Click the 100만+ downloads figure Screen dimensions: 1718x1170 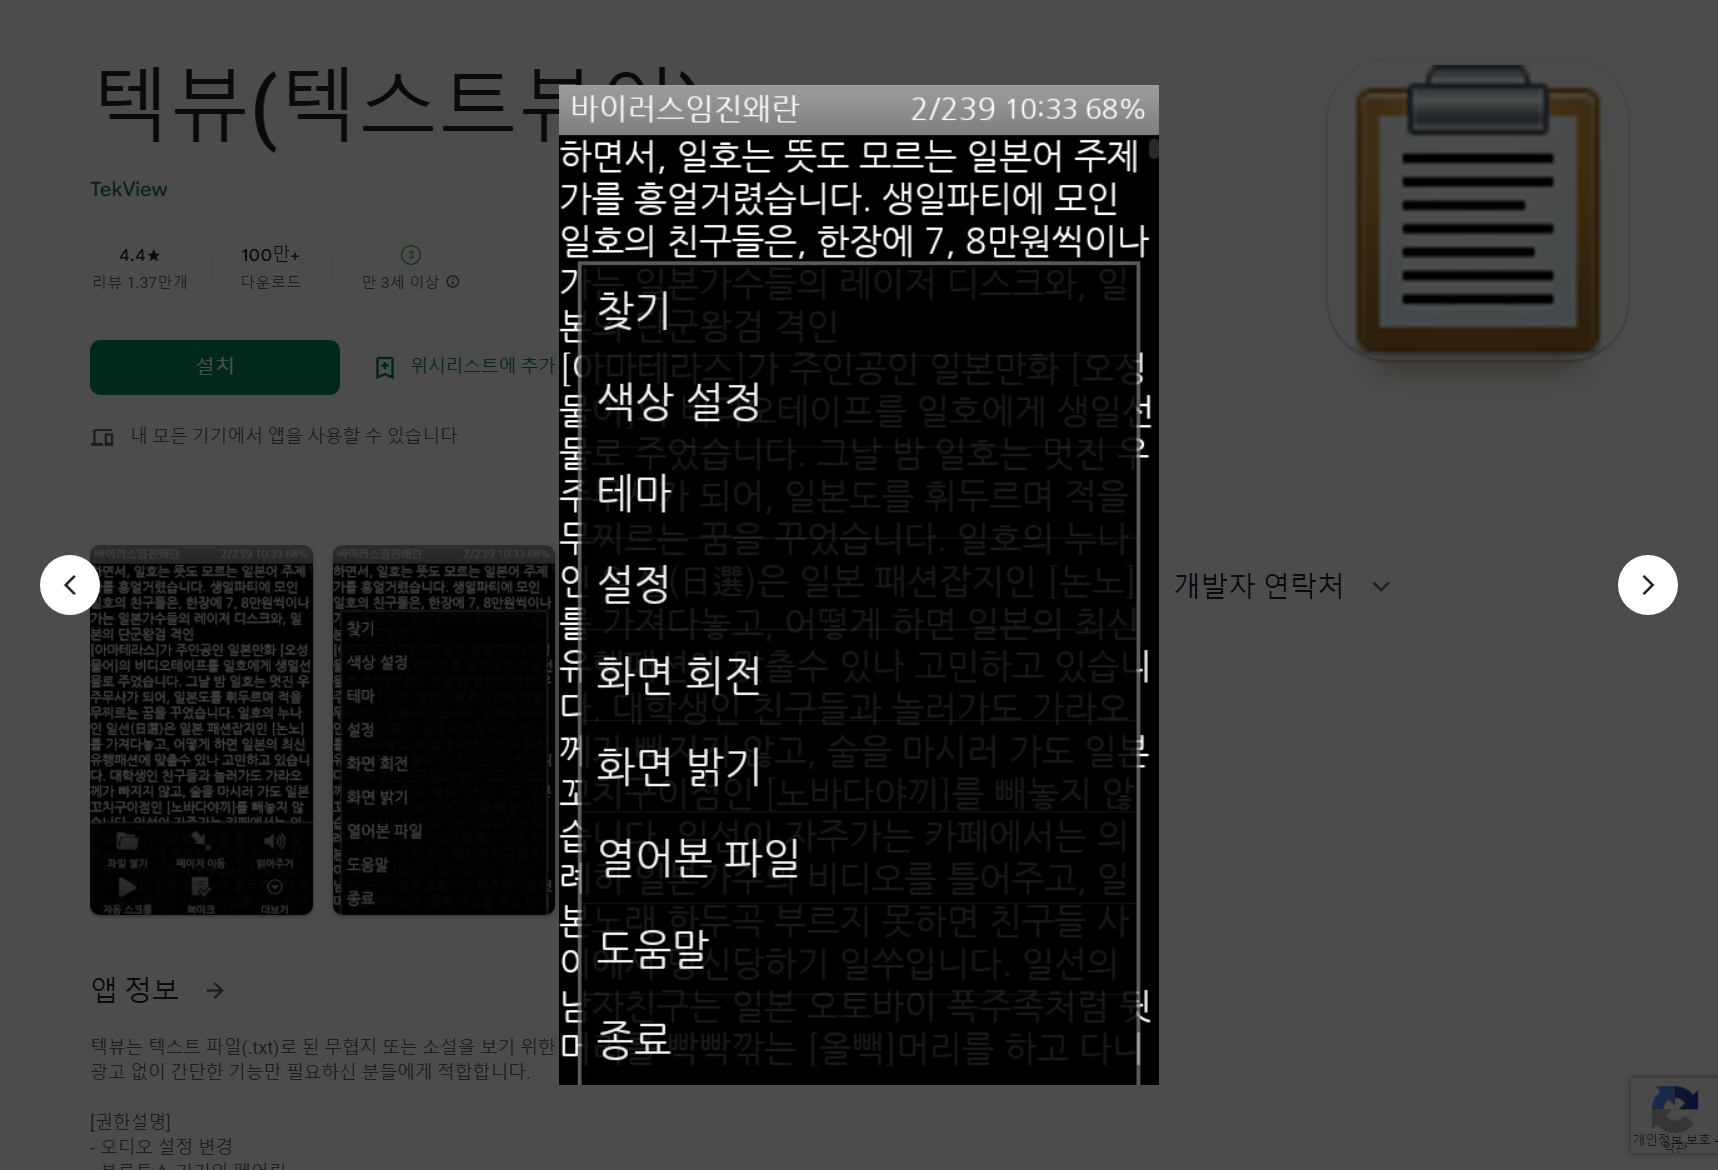coord(270,255)
